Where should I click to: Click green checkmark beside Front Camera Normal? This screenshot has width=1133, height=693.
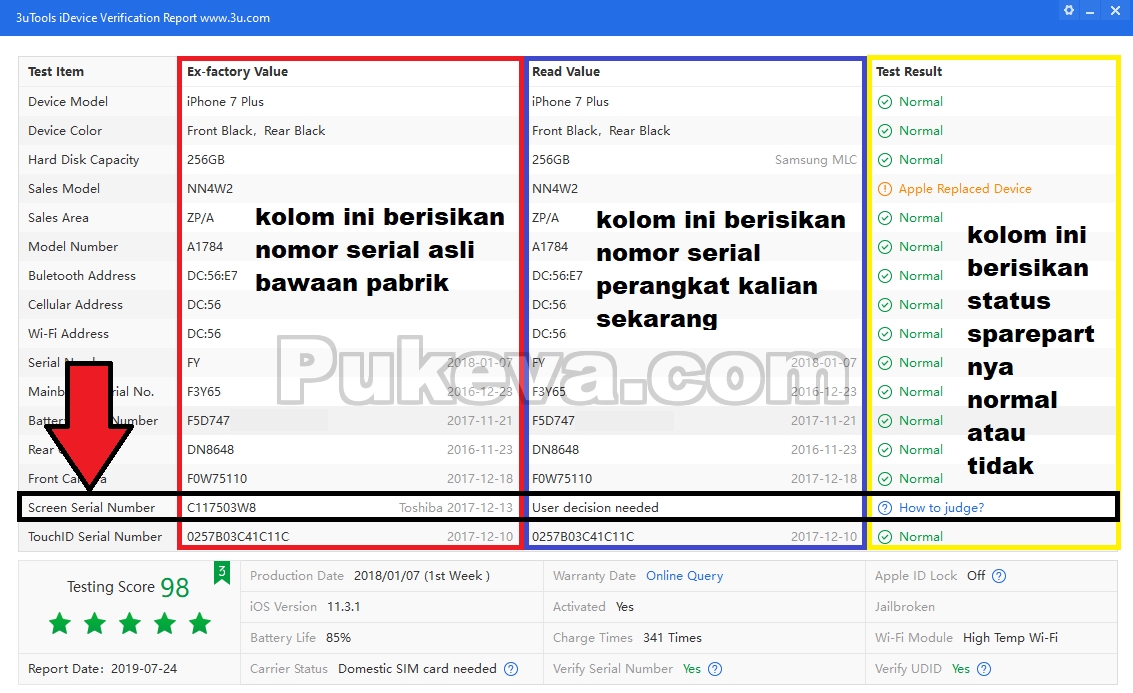[887, 478]
